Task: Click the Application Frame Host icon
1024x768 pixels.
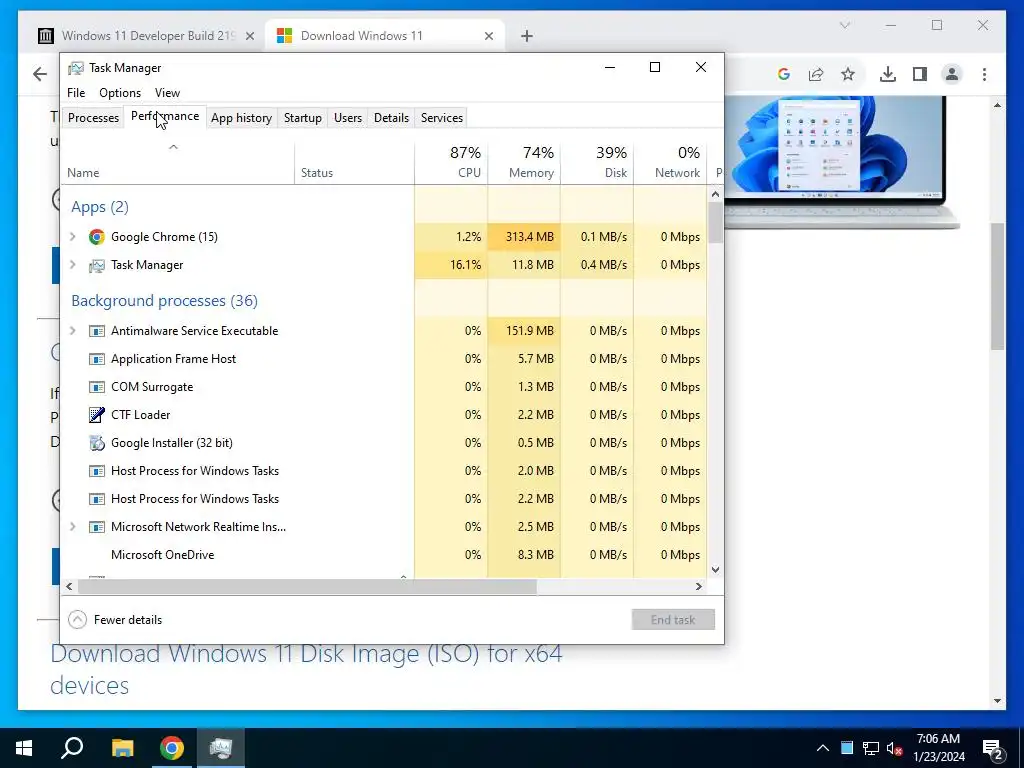Action: [97, 359]
